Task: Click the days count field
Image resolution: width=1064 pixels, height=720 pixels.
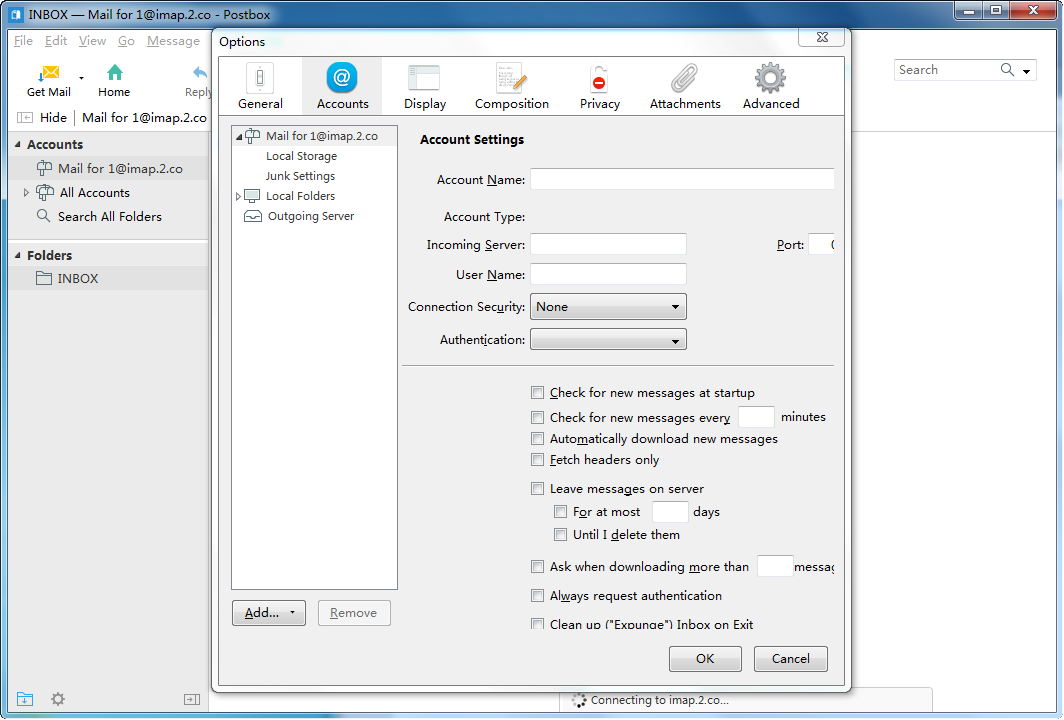Action: 670,512
